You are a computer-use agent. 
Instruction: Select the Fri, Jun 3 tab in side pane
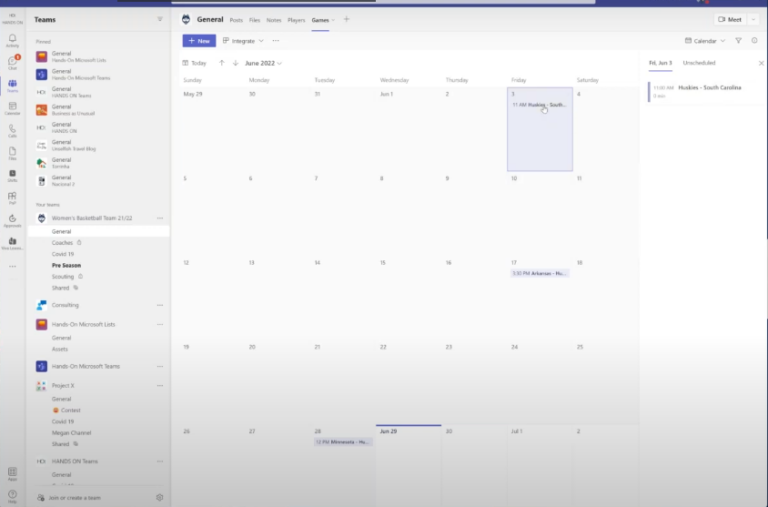tap(660, 63)
